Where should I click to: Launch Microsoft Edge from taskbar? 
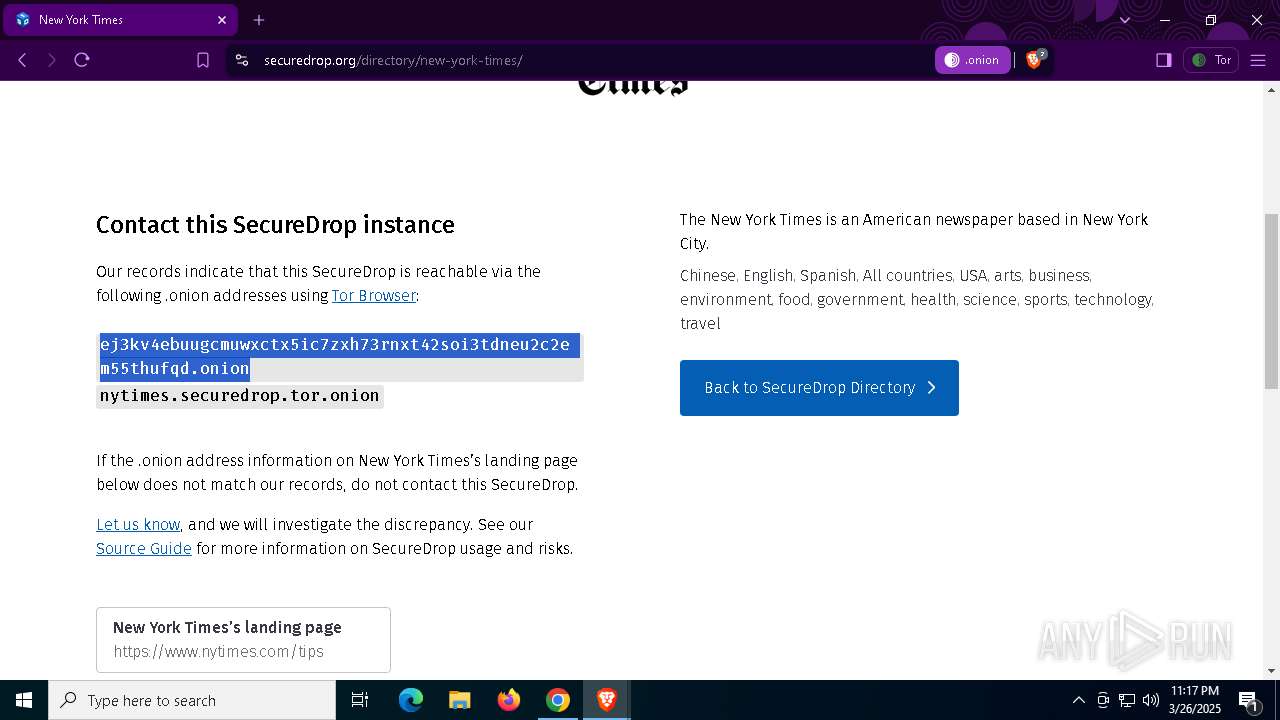point(411,700)
